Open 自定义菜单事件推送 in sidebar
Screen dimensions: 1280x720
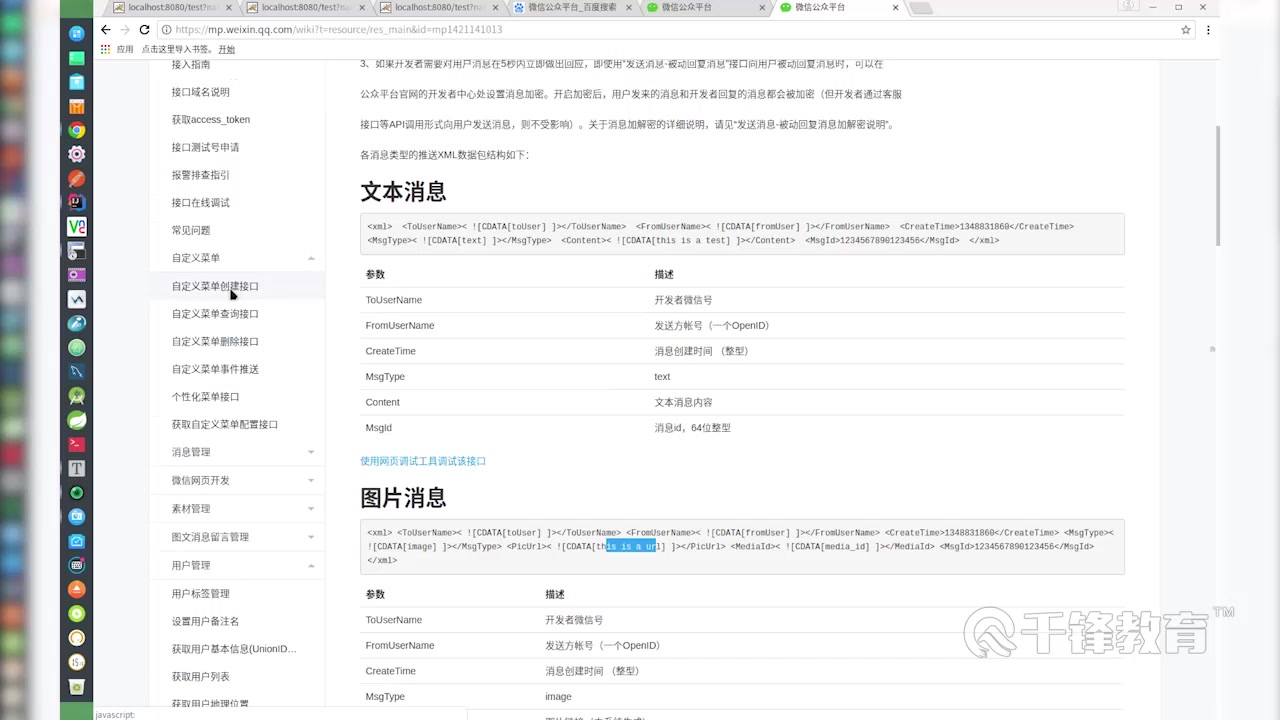(x=215, y=369)
